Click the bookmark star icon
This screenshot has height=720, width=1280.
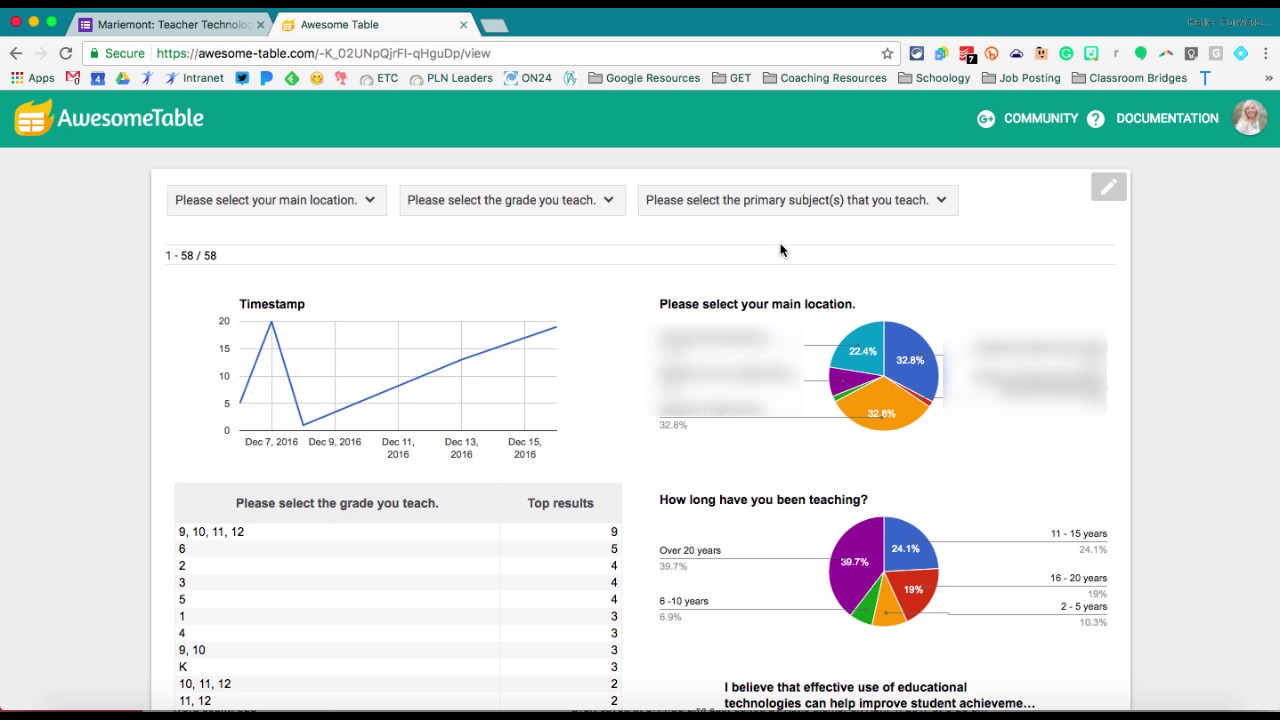click(887, 53)
